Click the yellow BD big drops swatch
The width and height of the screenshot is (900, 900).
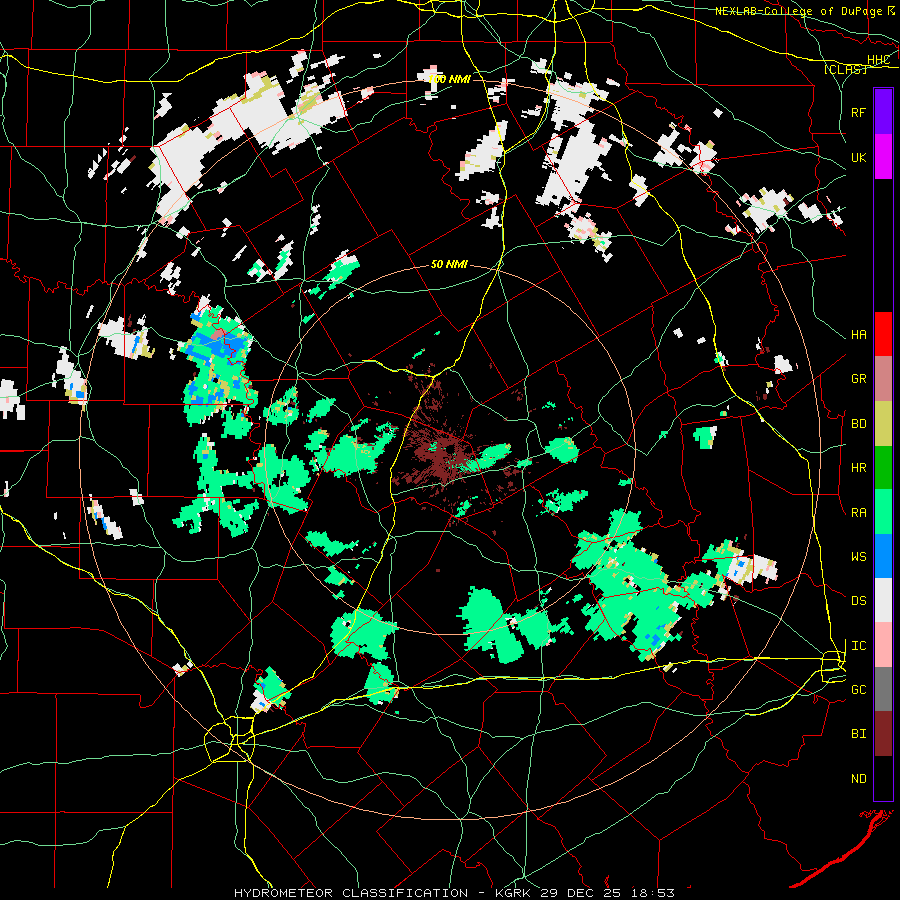pyautogui.click(x=883, y=423)
